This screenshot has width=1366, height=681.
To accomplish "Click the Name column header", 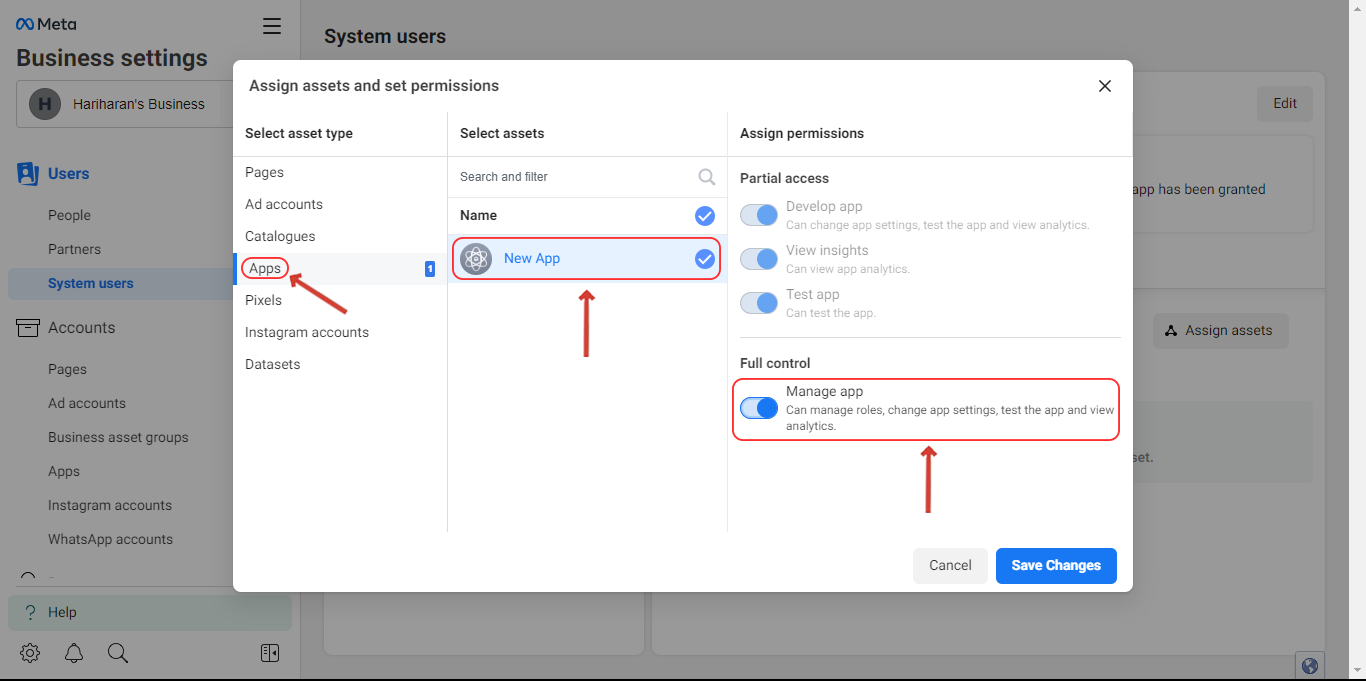I will (x=478, y=215).
